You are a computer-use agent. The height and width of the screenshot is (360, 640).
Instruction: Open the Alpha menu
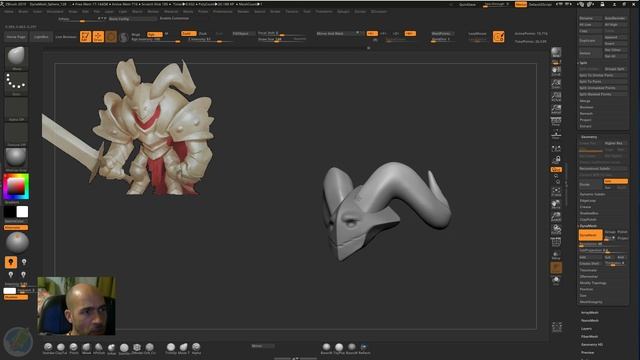9,12
